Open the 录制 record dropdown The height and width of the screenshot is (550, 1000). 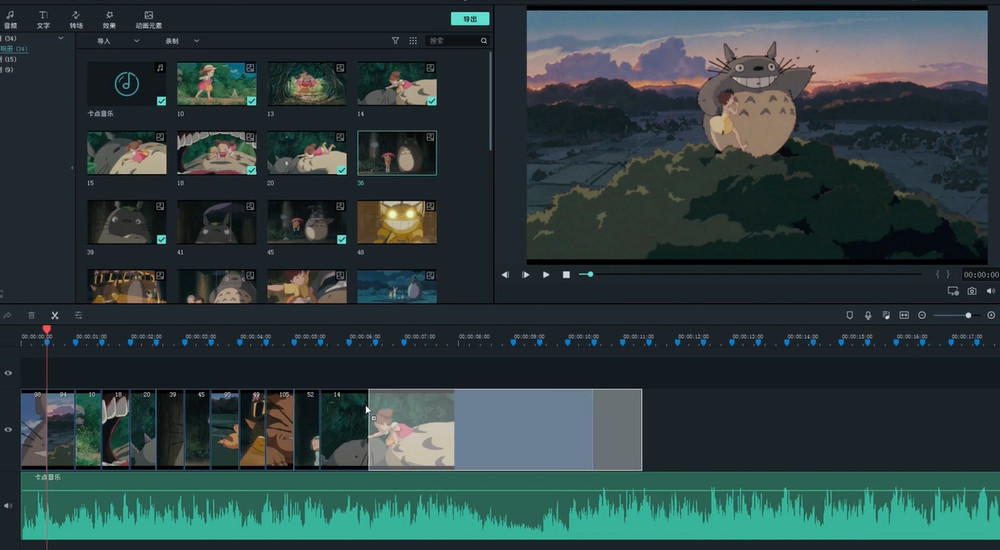(182, 41)
